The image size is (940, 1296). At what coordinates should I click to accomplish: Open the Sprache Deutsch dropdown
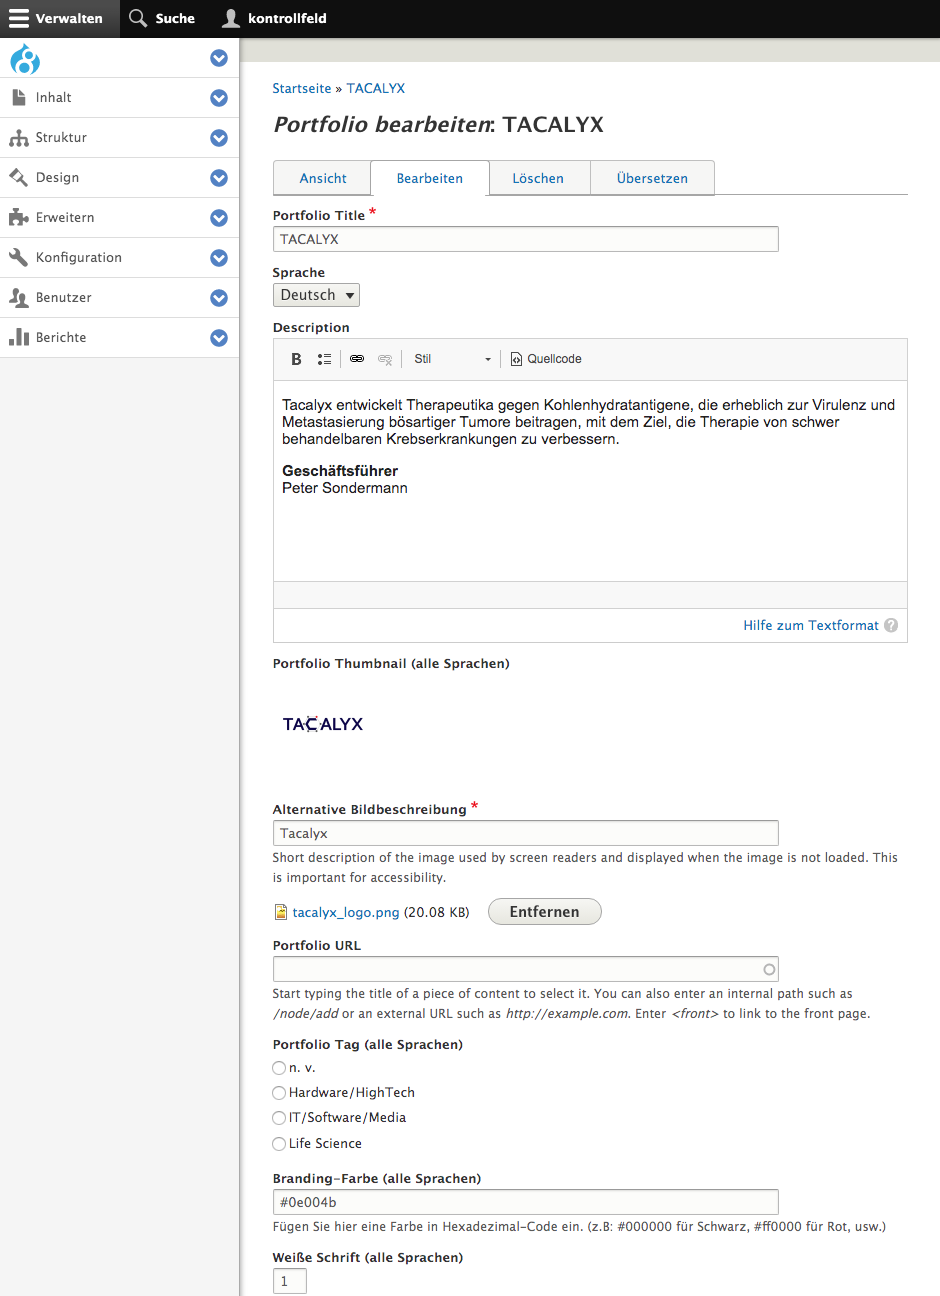click(316, 295)
